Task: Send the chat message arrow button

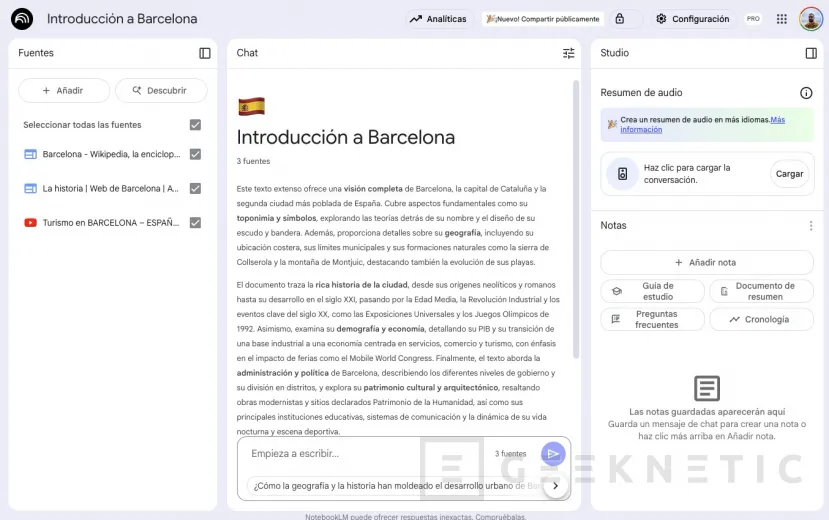Action: click(x=553, y=453)
